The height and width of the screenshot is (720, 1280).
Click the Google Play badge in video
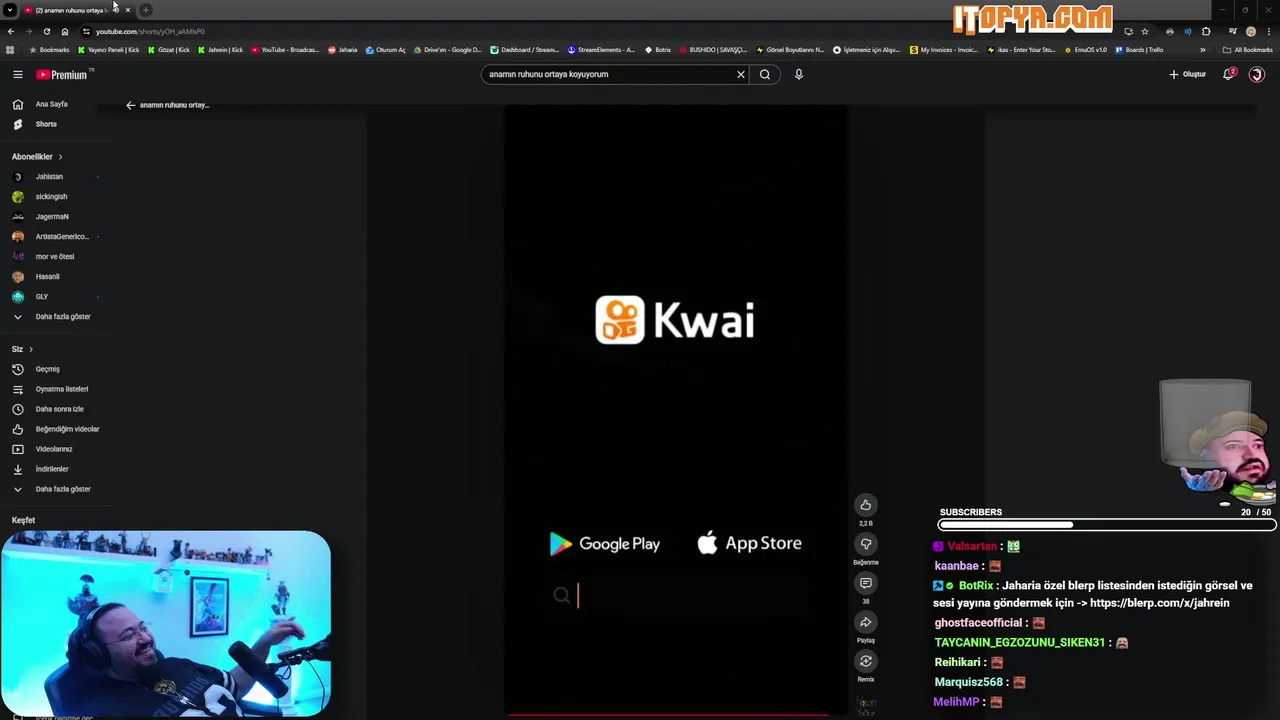coord(605,544)
